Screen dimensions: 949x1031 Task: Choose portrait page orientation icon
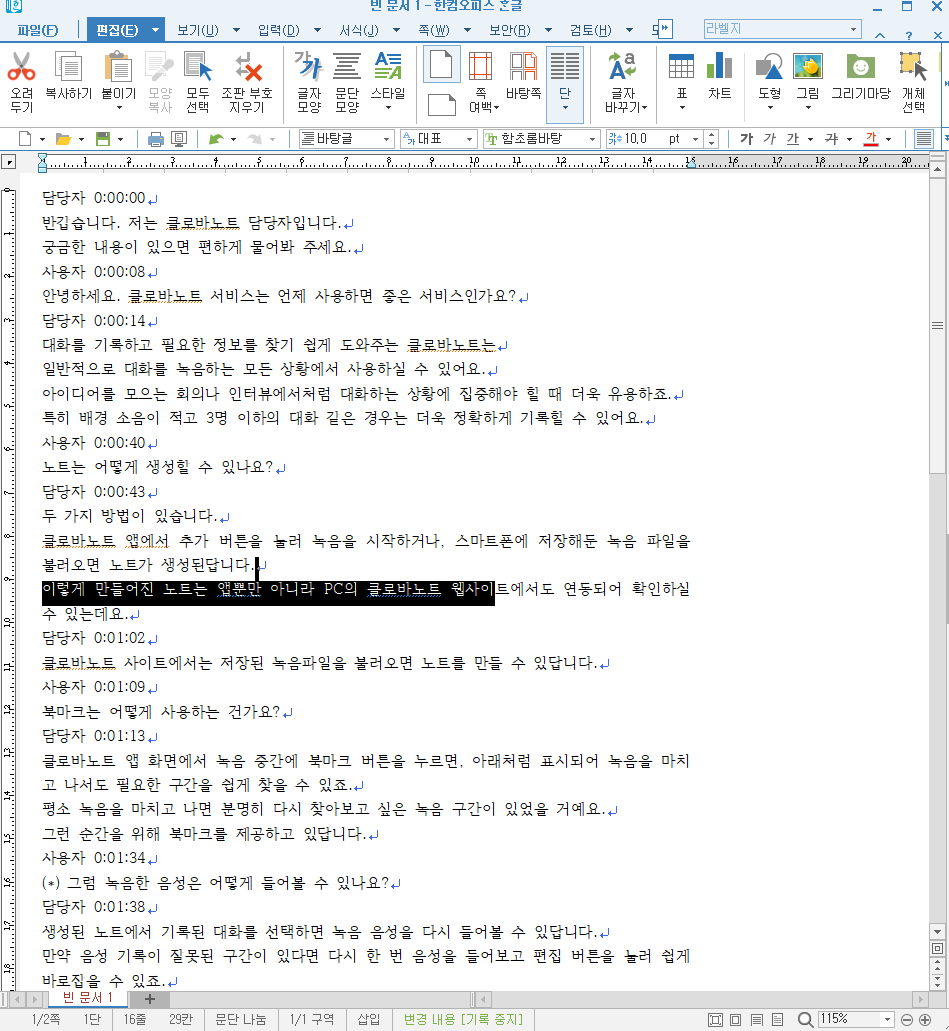(x=441, y=64)
